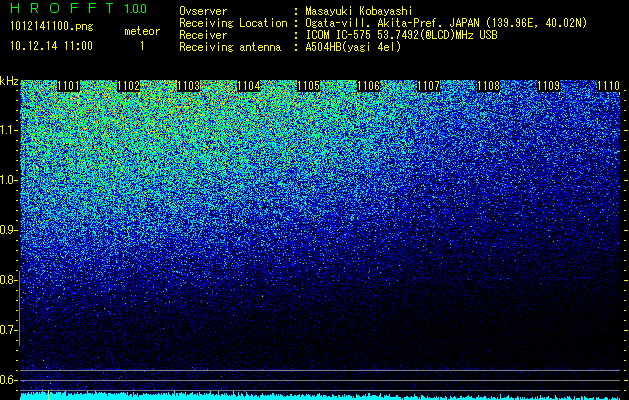Click the 0.6 kHz axis tick label
This screenshot has width=629, height=400.
tap(8, 380)
